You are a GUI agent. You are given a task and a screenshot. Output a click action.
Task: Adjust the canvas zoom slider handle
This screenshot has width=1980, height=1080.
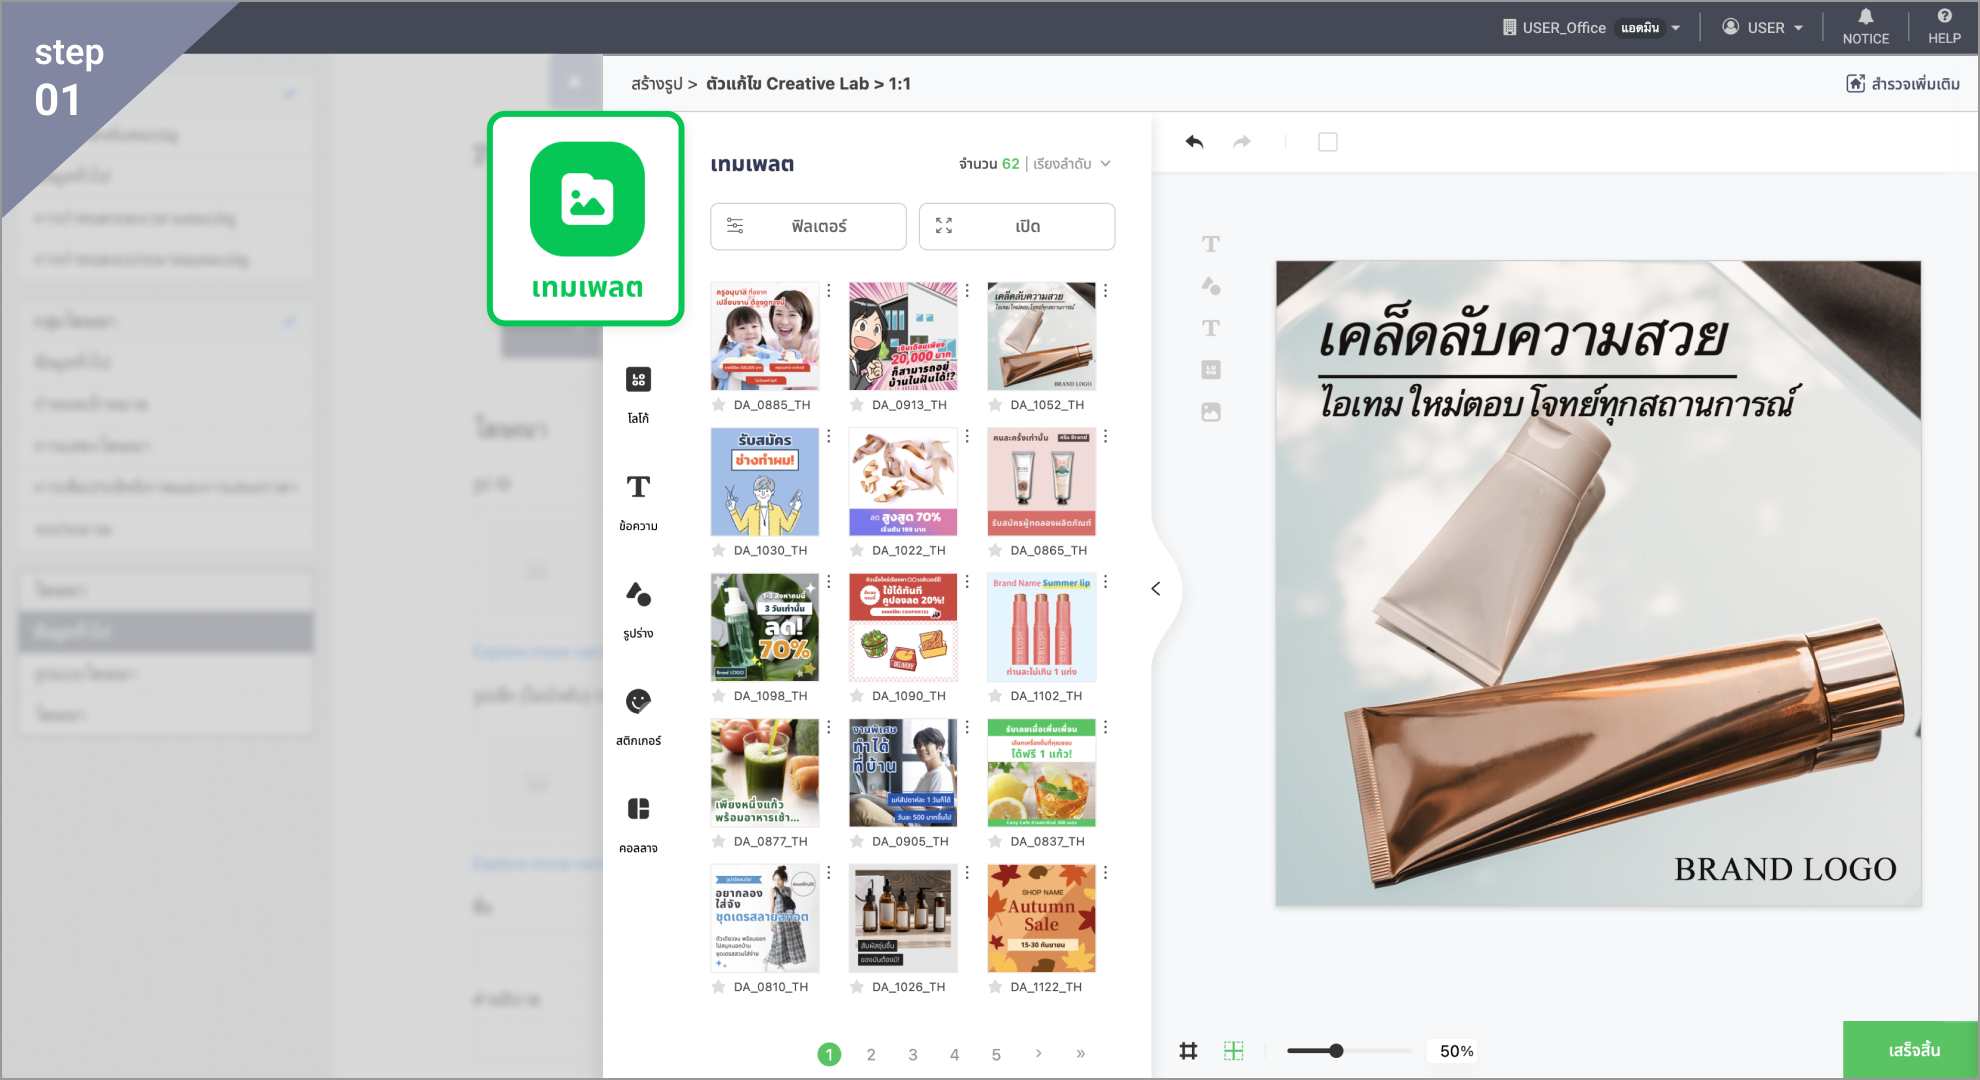click(x=1336, y=1051)
